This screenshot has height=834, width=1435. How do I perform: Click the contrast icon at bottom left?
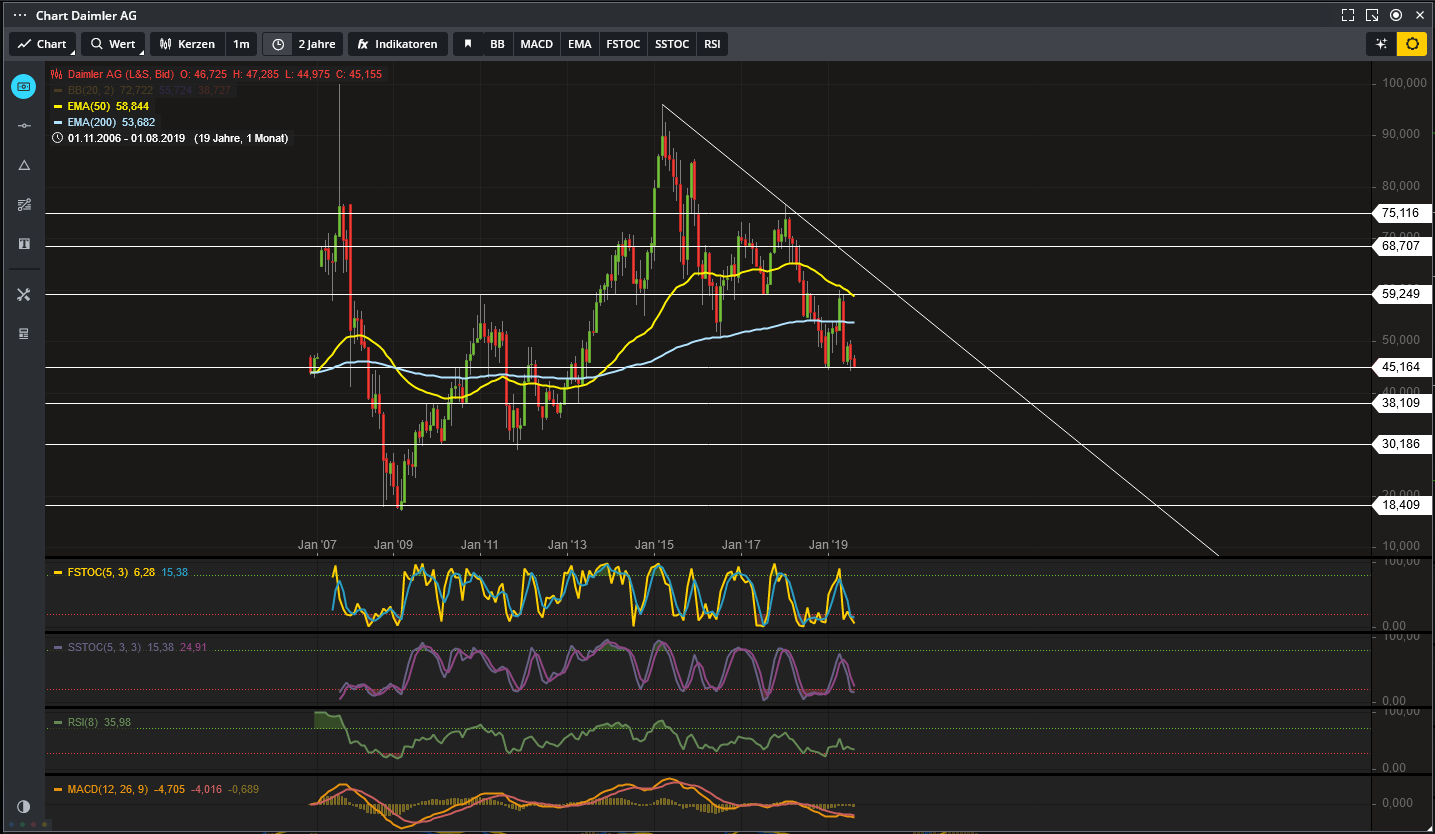click(24, 806)
